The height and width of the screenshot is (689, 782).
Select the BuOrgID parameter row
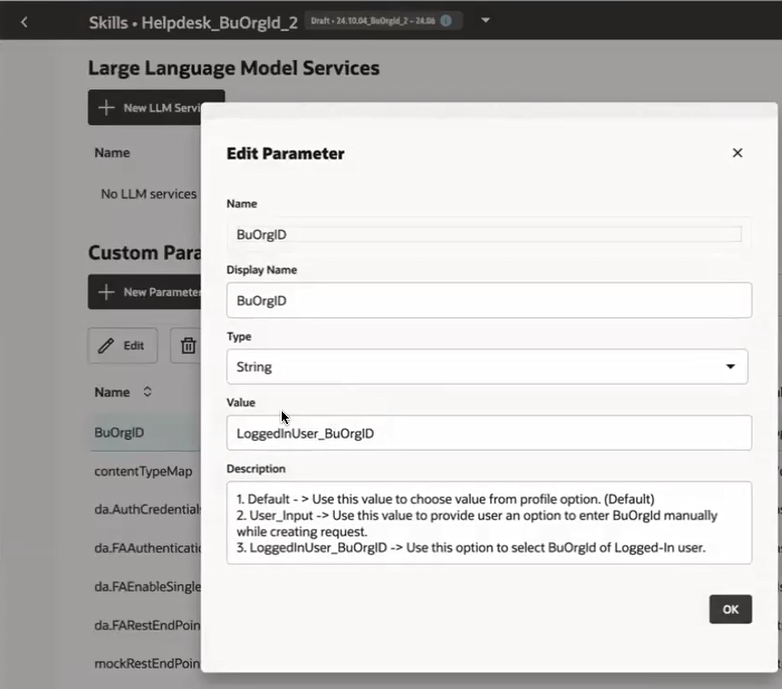click(x=146, y=433)
